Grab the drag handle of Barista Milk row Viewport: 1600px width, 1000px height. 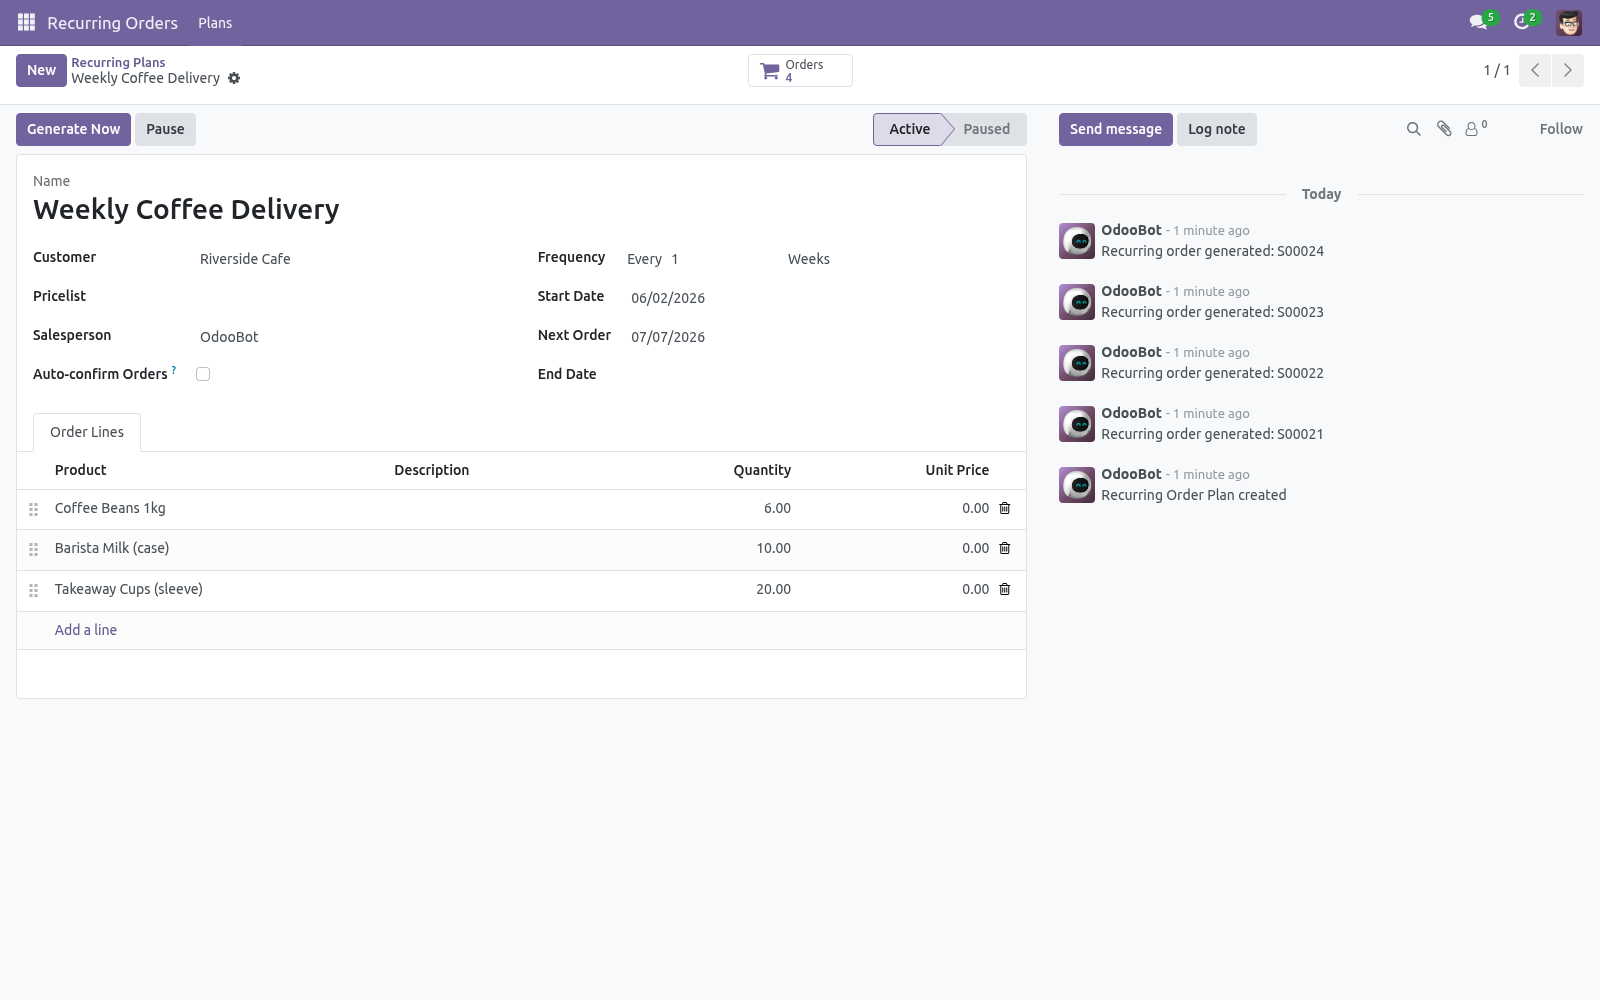pyautogui.click(x=33, y=549)
